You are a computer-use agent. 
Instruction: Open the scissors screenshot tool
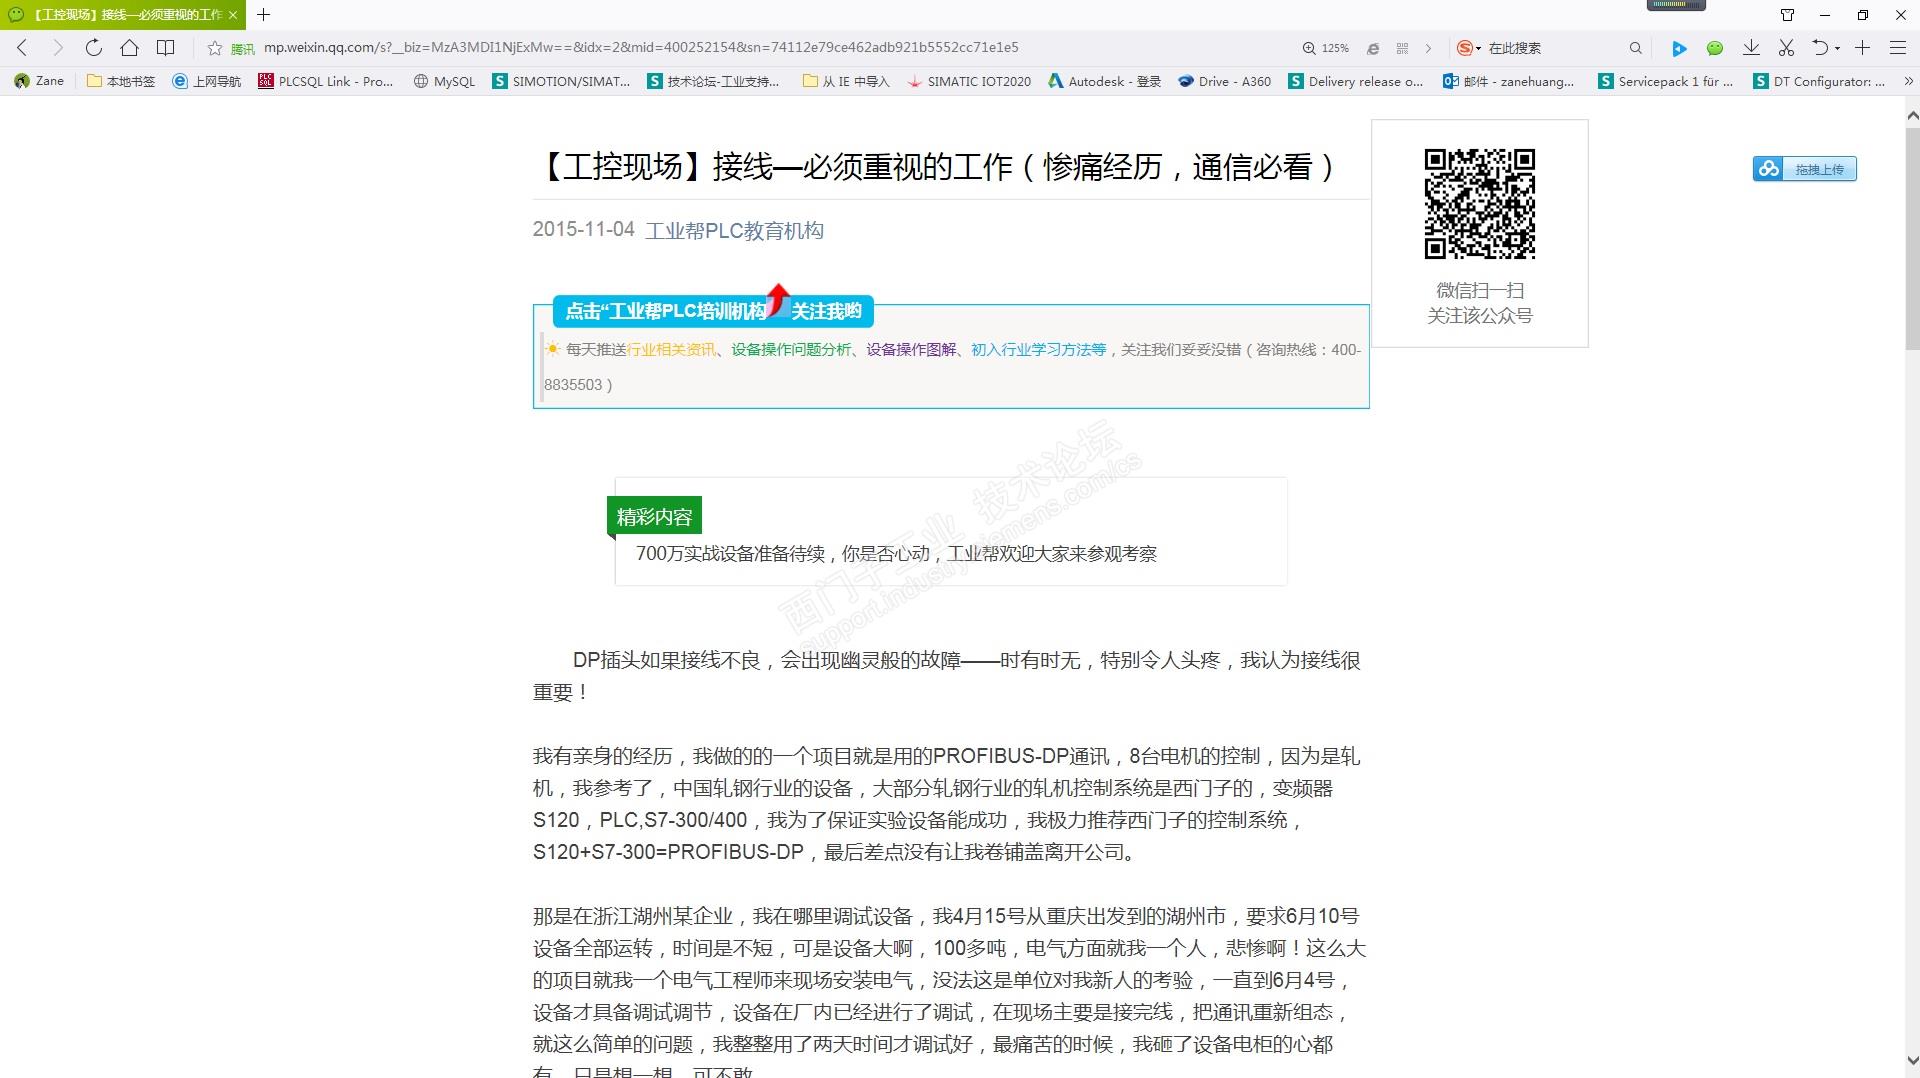pyautogui.click(x=1787, y=47)
